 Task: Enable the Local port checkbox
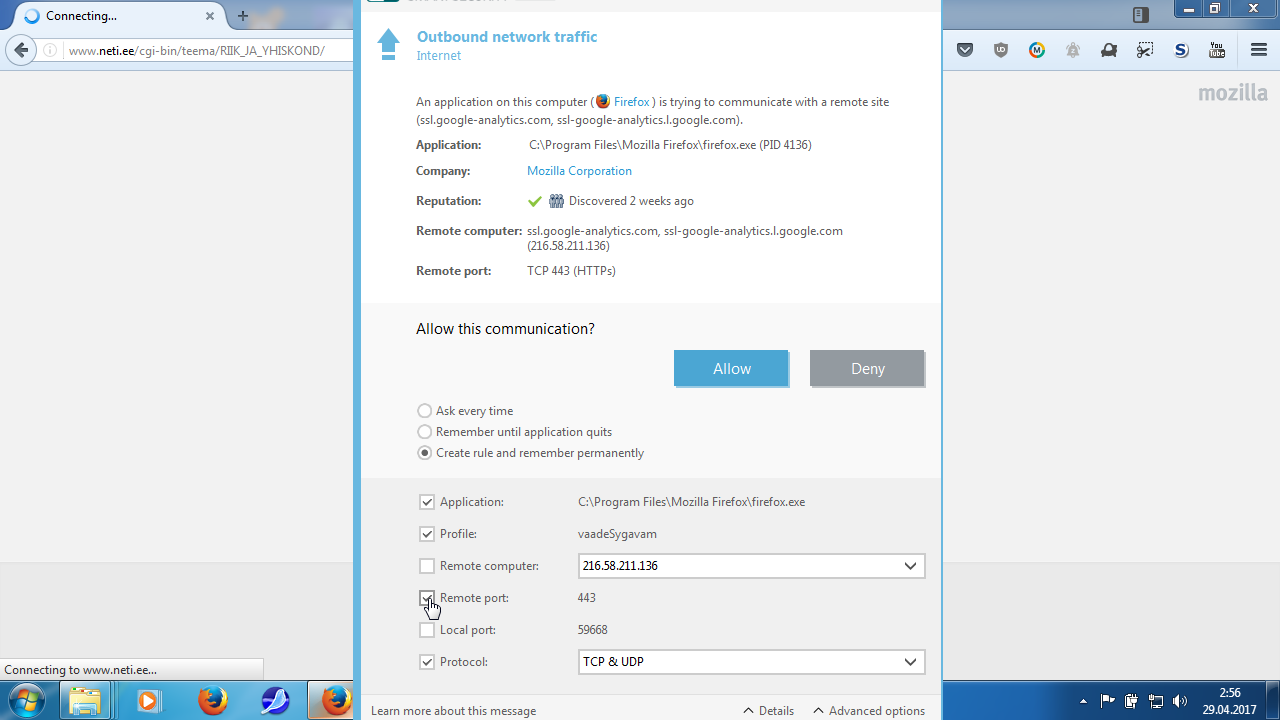coord(427,630)
